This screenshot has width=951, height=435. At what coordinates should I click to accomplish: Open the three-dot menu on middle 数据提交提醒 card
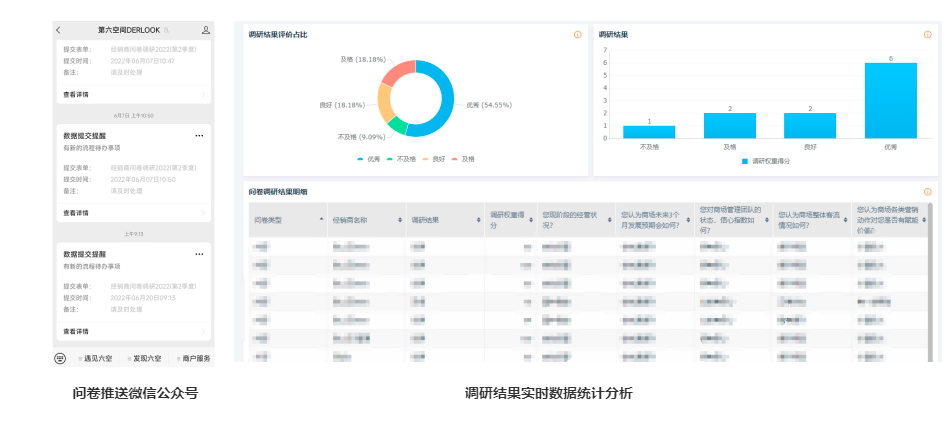[x=199, y=135]
